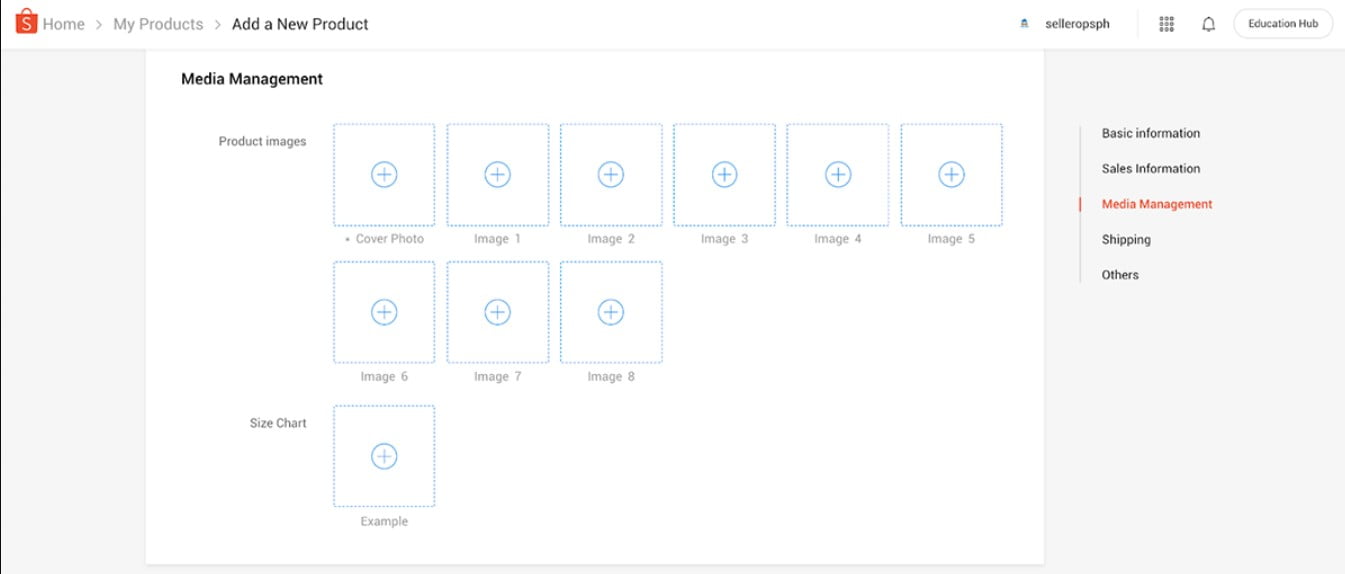Jump to Basic information section
1345x574 pixels.
tap(1150, 133)
